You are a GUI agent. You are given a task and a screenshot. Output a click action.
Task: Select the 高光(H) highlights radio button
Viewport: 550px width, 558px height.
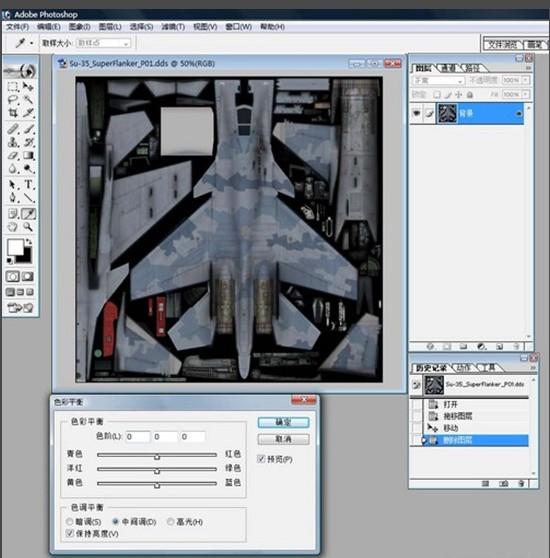click(x=170, y=522)
